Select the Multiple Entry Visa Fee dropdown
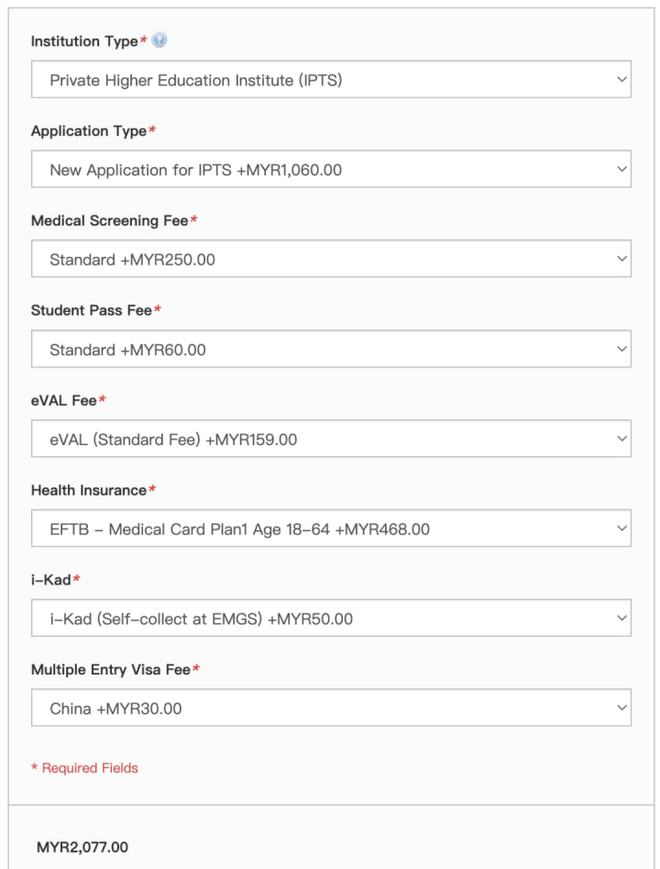The height and width of the screenshot is (869, 660). pos(330,708)
